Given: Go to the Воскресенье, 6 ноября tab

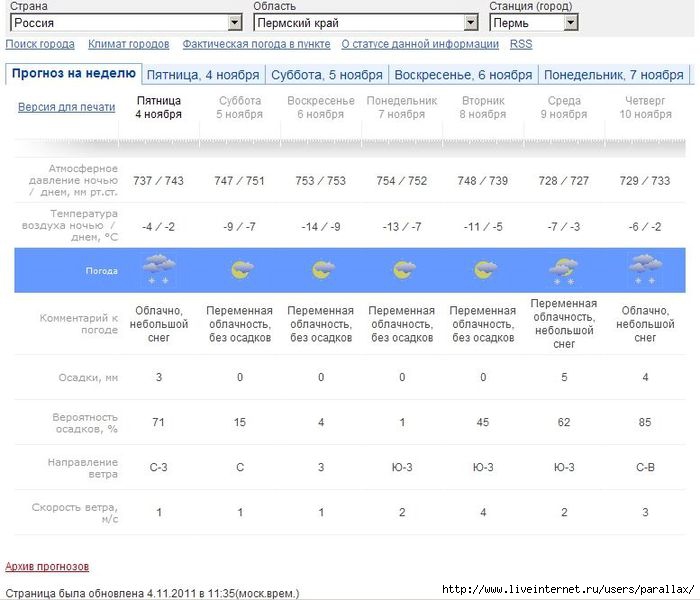Looking at the screenshot, I should (x=463, y=75).
